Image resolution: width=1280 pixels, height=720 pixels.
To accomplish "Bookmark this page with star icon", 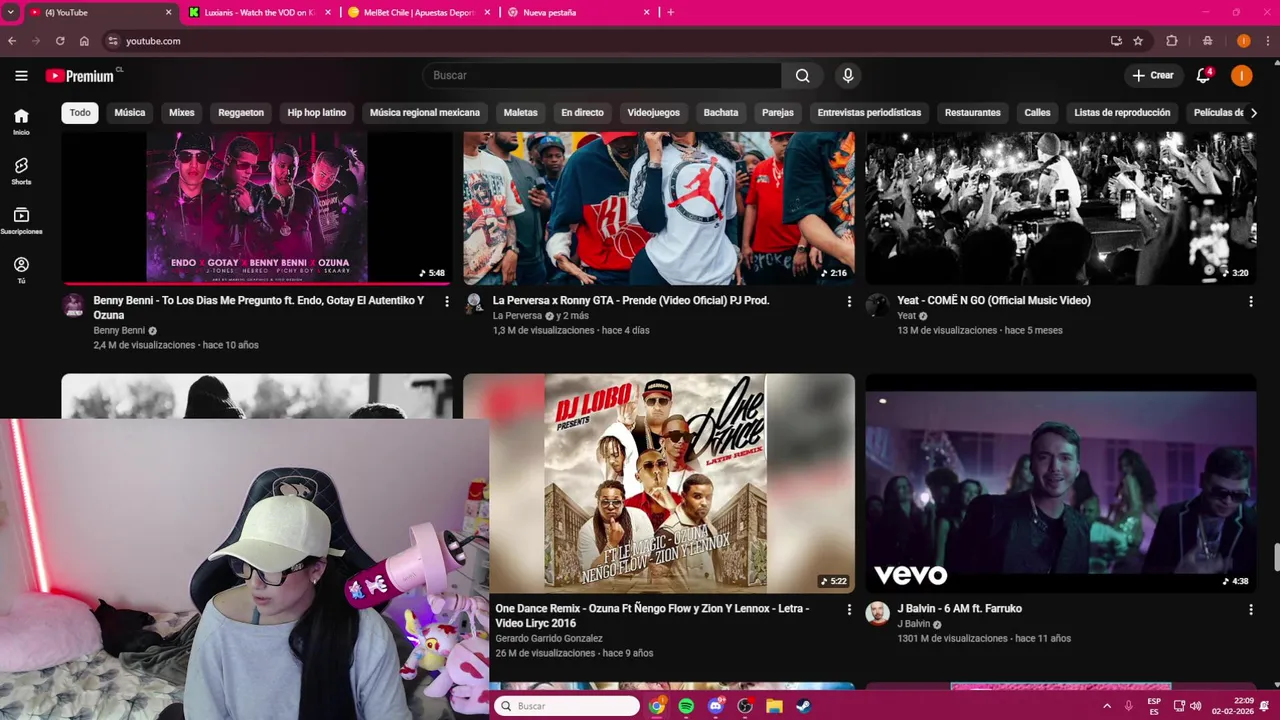I will [1138, 41].
